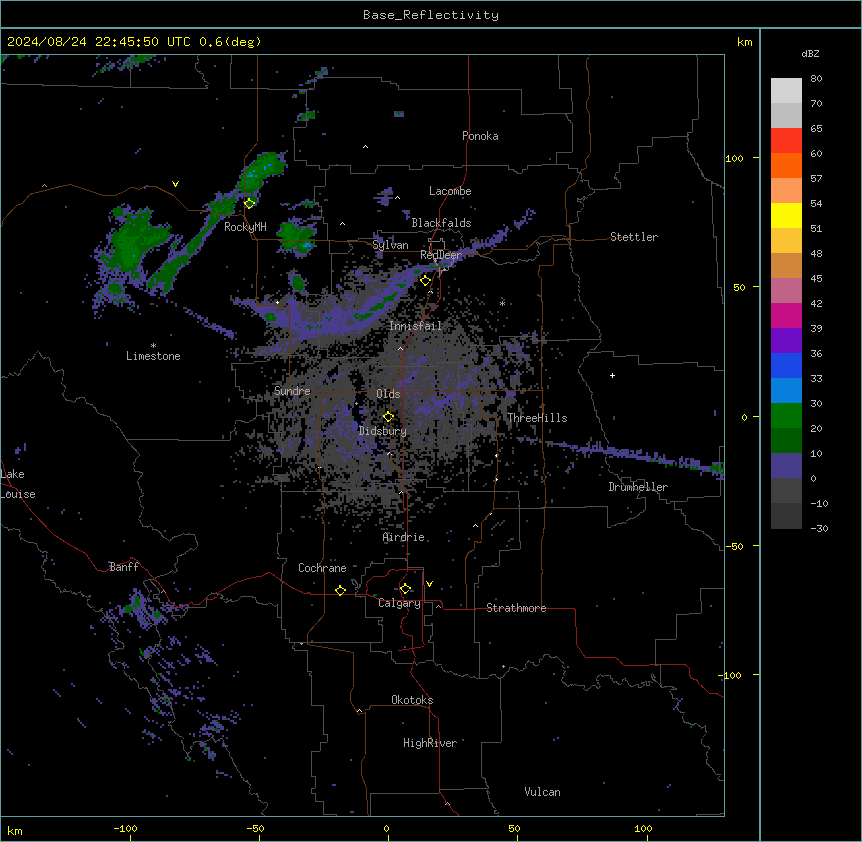This screenshot has height=842, width=862.
Task: Select the orange 57-60 dBZ legend swatch
Action: (x=786, y=165)
